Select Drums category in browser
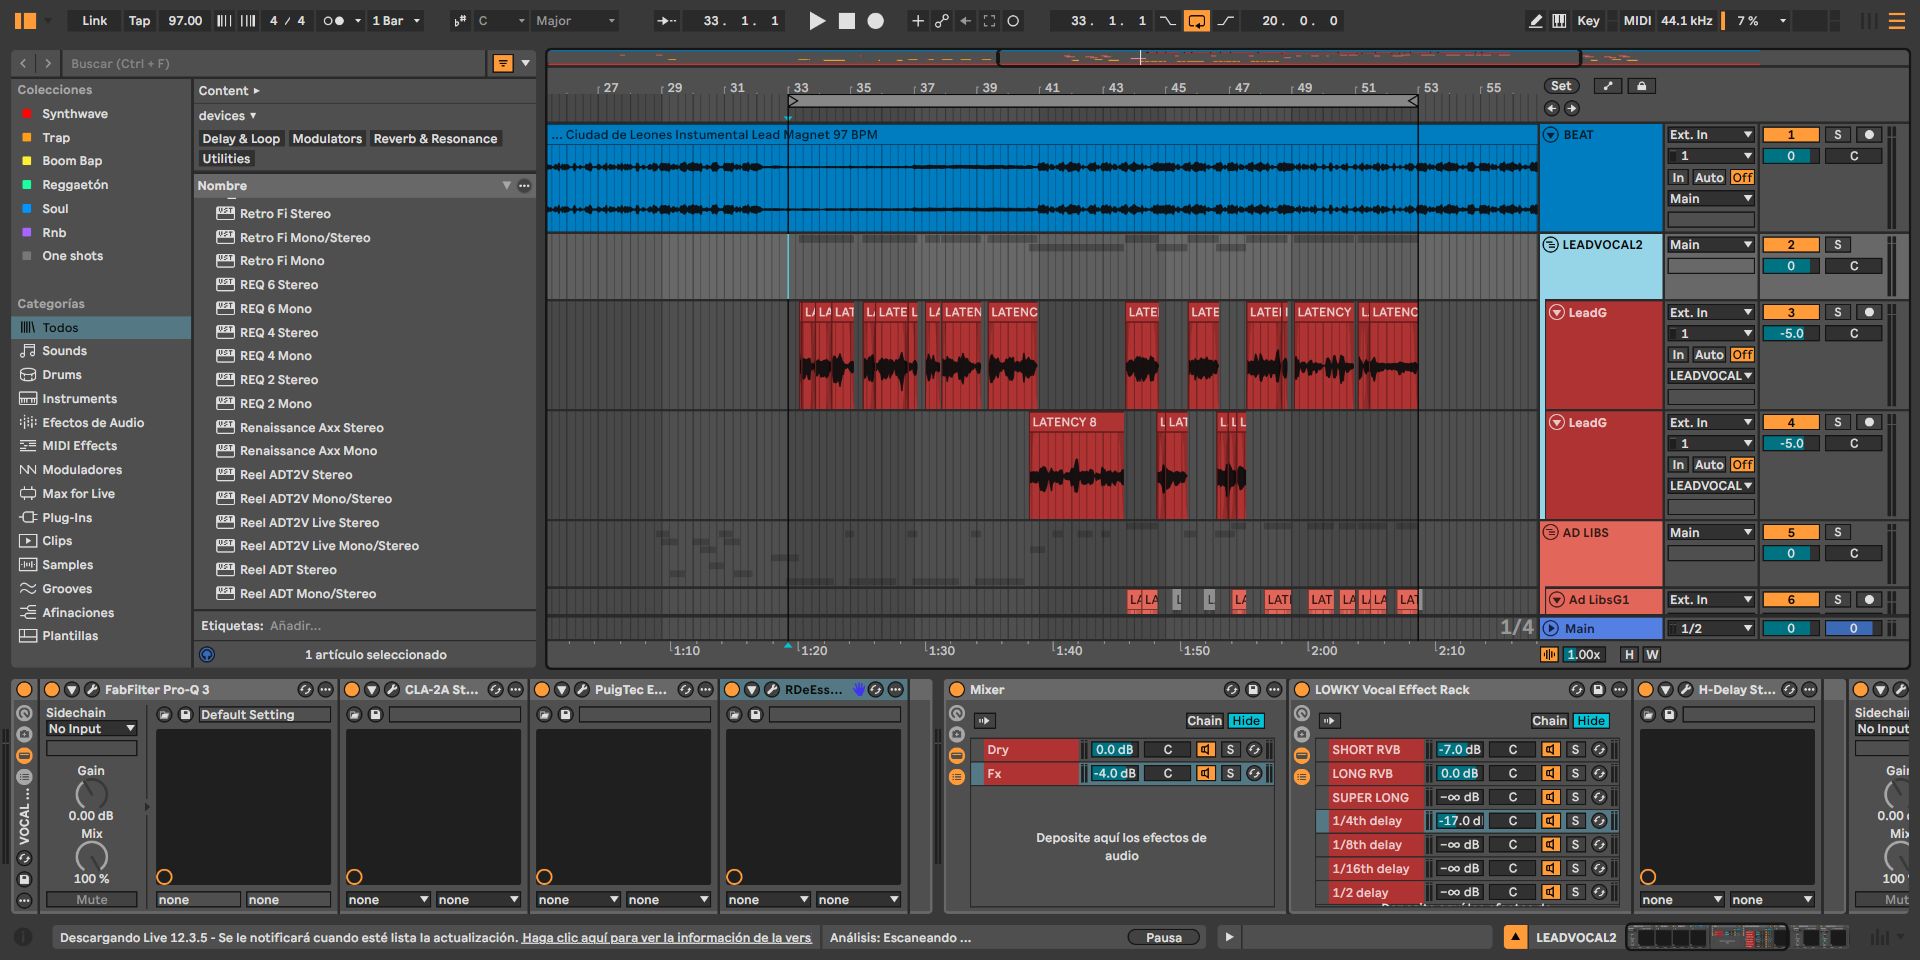Viewport: 1920px width, 960px height. point(62,375)
